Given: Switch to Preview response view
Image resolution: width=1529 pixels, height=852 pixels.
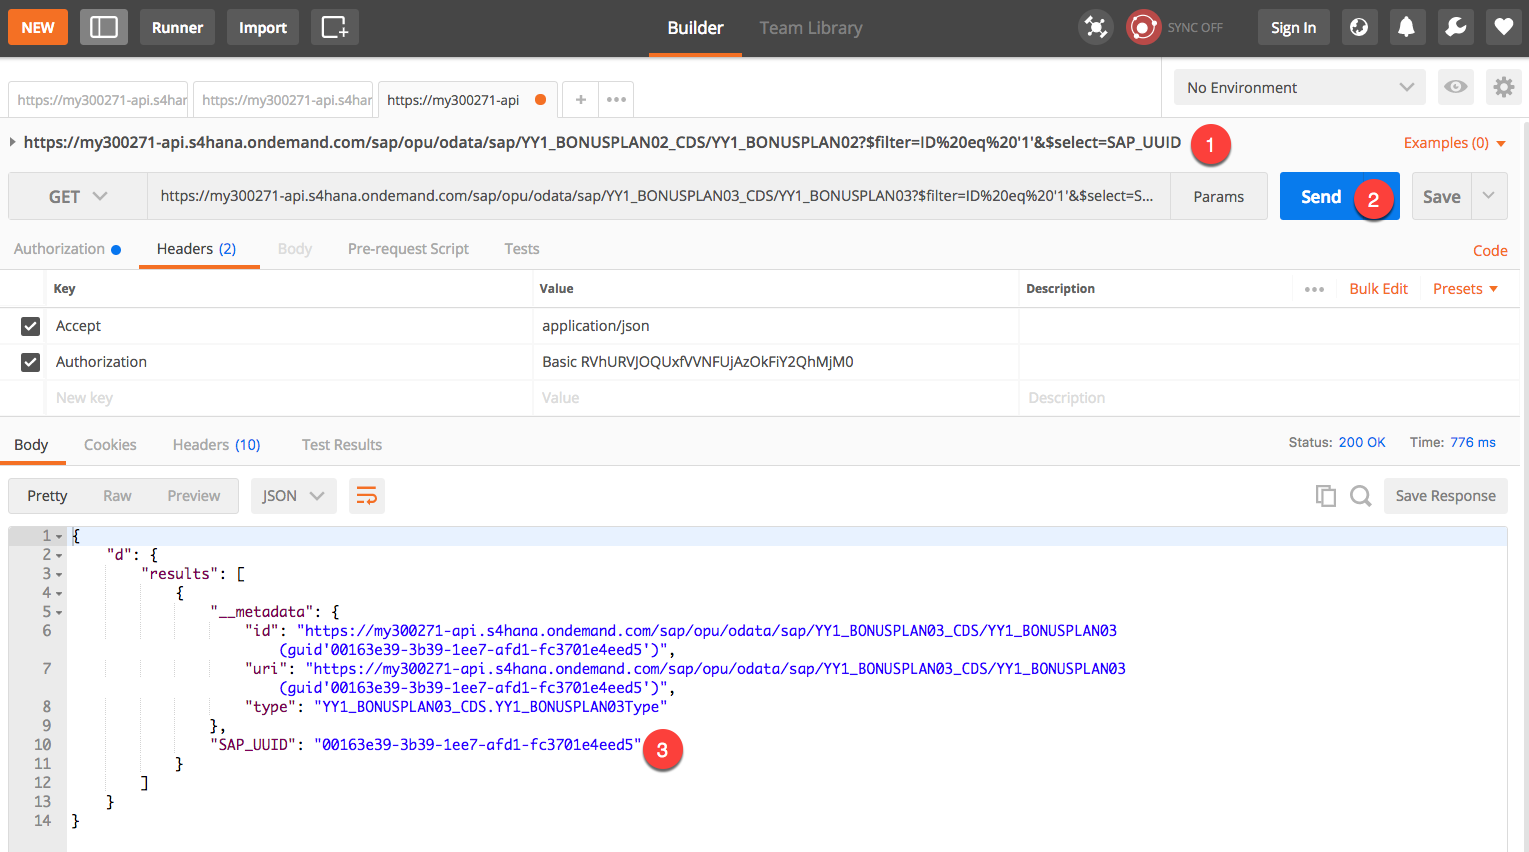Looking at the screenshot, I should click(x=194, y=496).
